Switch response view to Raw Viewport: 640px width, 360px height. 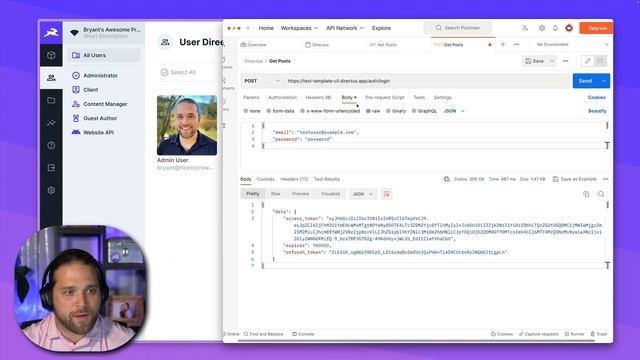pyautogui.click(x=276, y=194)
